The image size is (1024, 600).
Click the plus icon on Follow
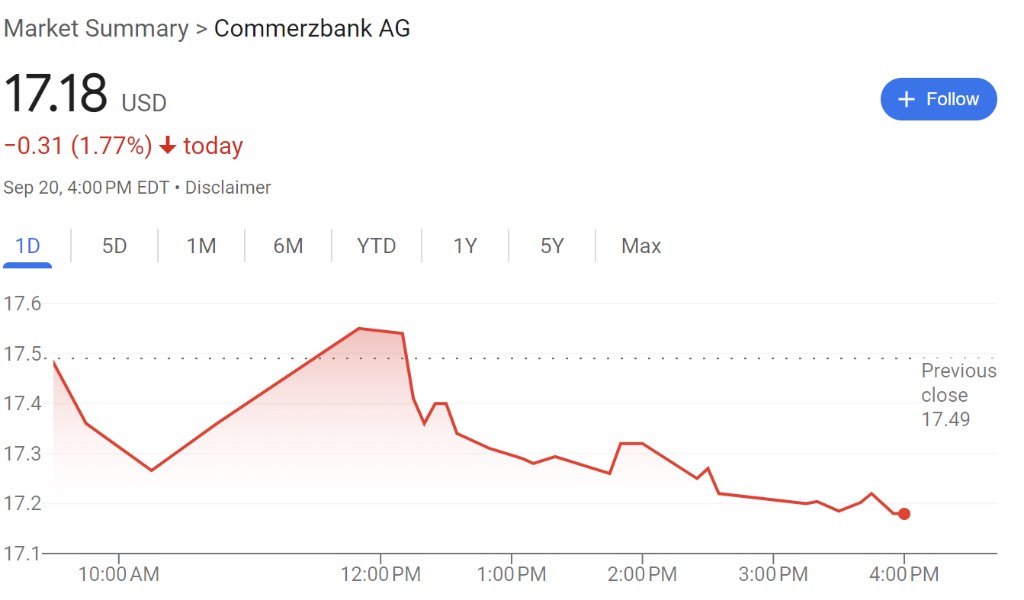point(907,99)
